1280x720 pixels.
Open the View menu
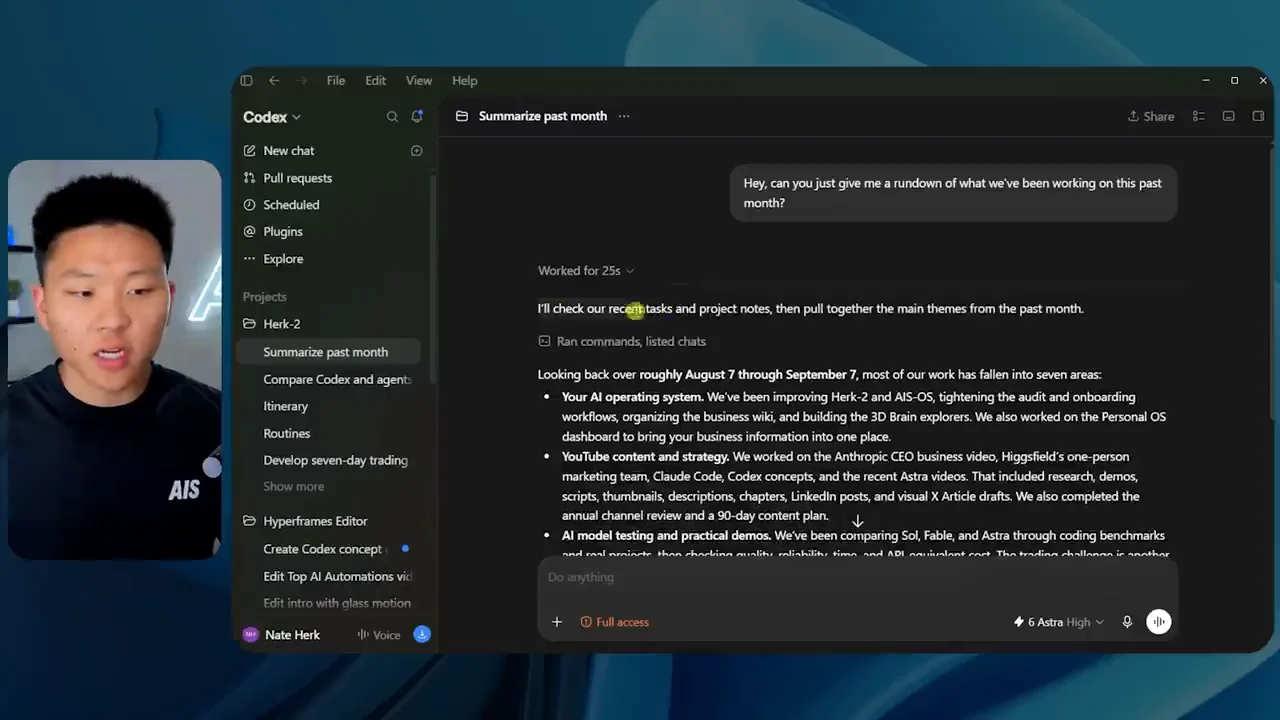click(419, 81)
